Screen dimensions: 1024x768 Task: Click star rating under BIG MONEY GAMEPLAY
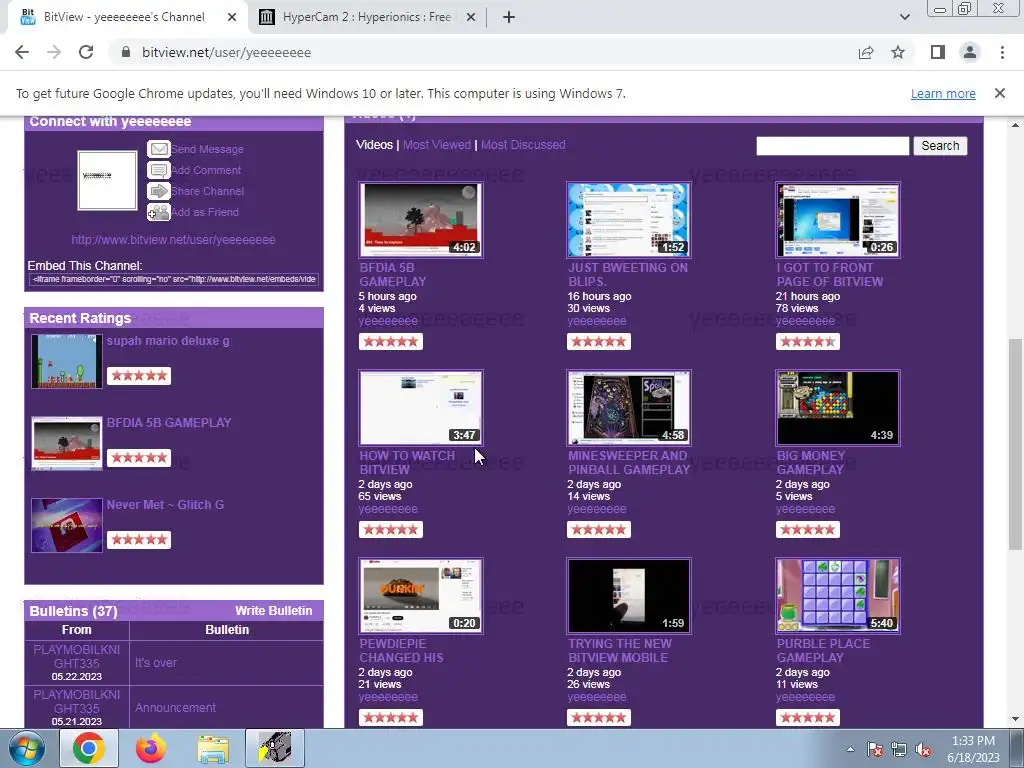tap(808, 530)
